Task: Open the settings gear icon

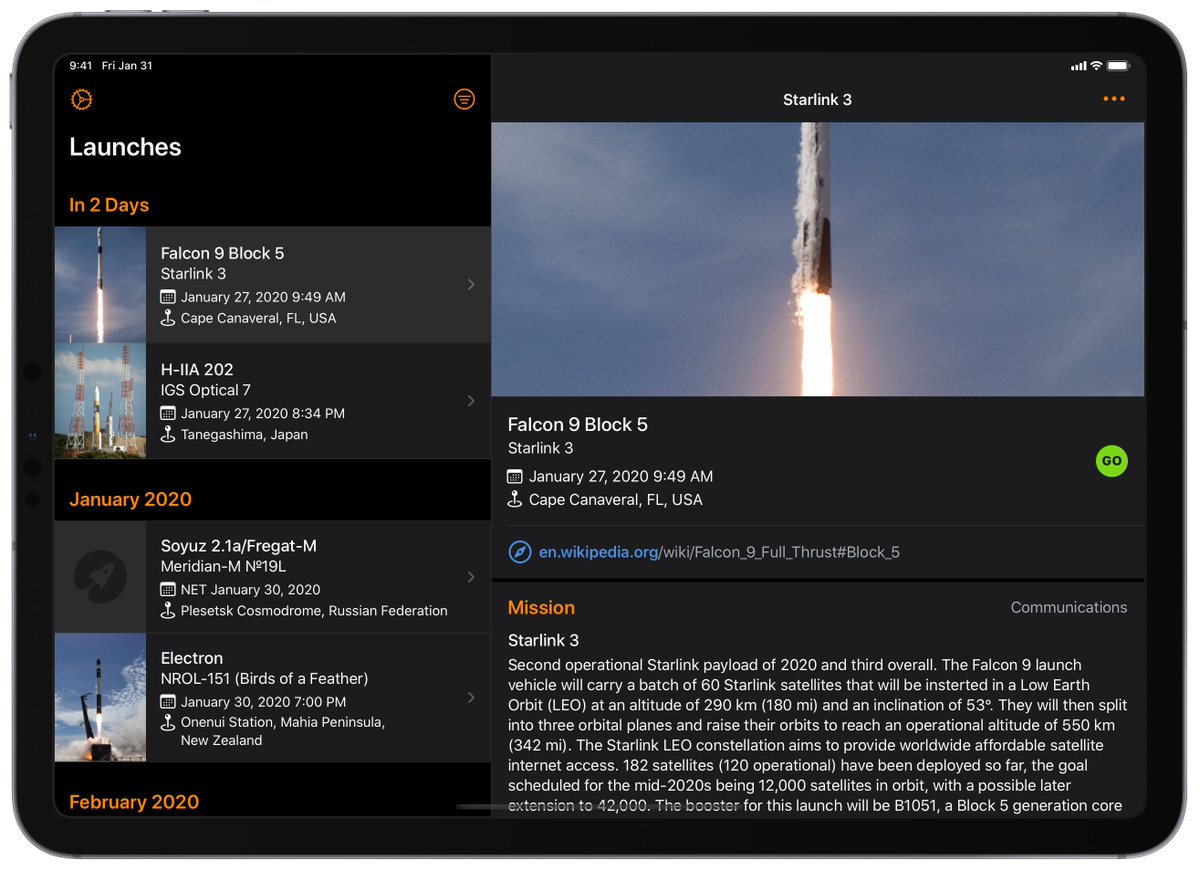Action: 82,99
